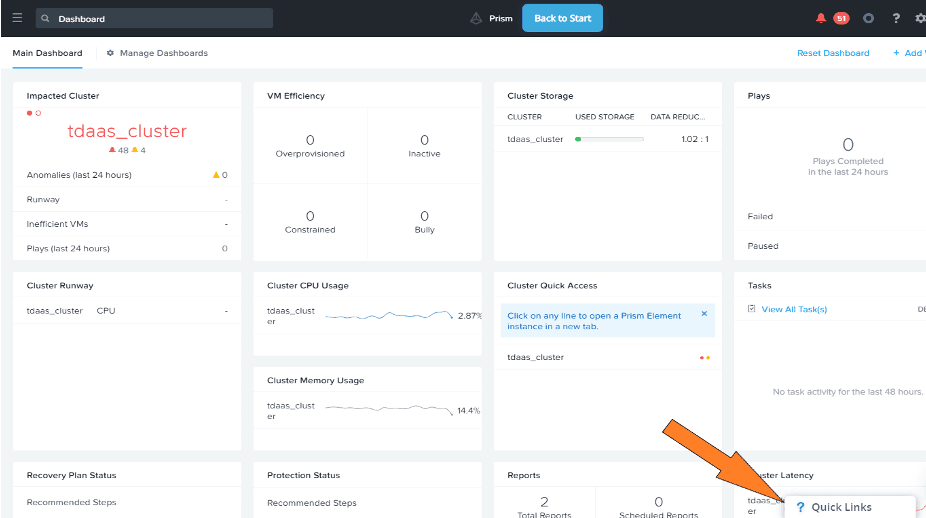
Task: Select the Inefficient VMs row
Action: coord(127,224)
